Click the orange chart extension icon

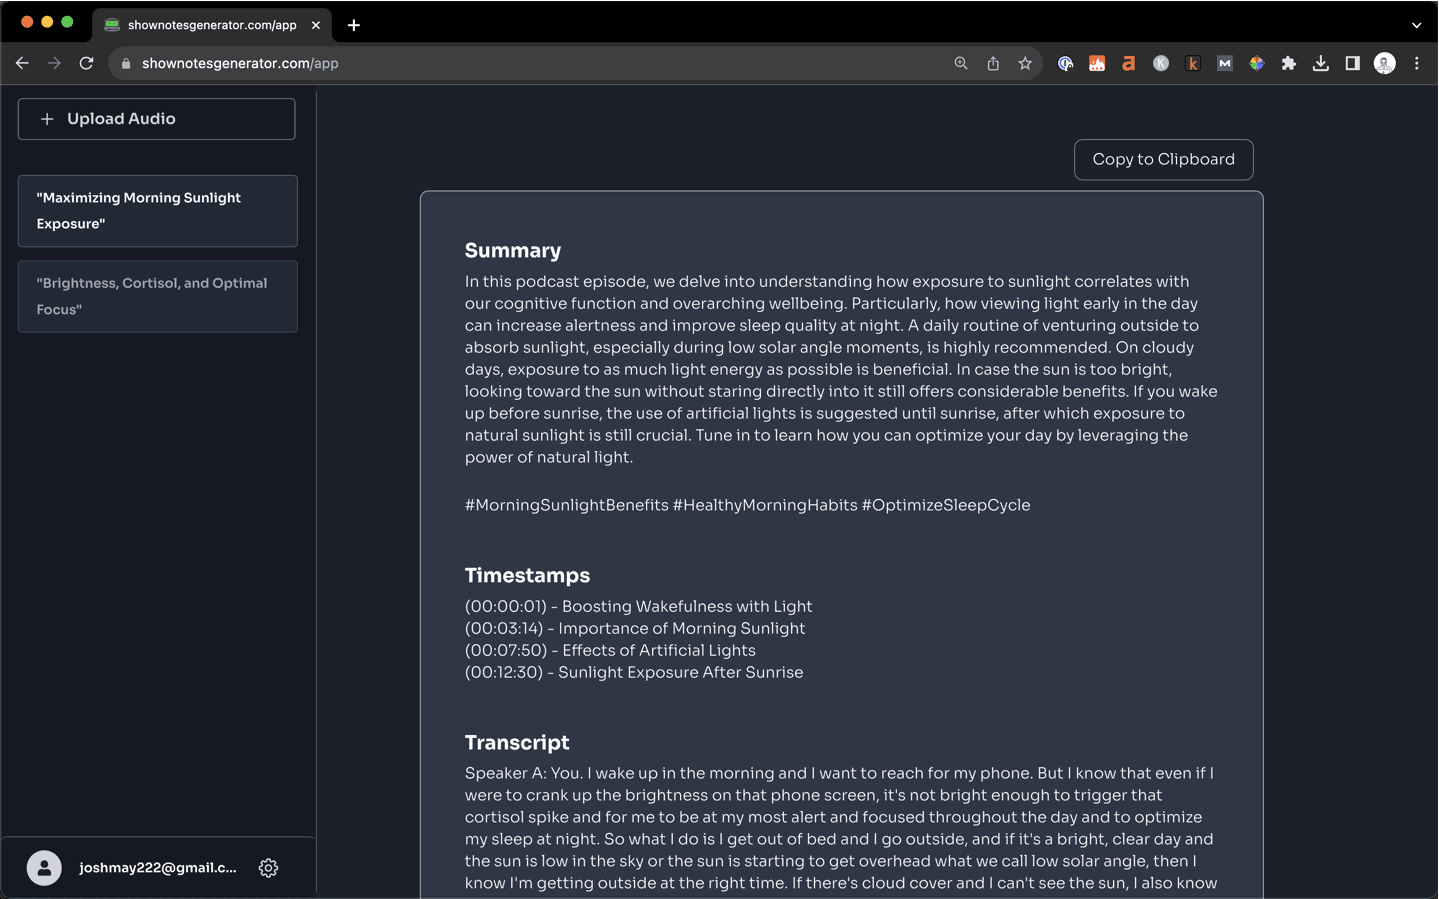[x=1097, y=63]
